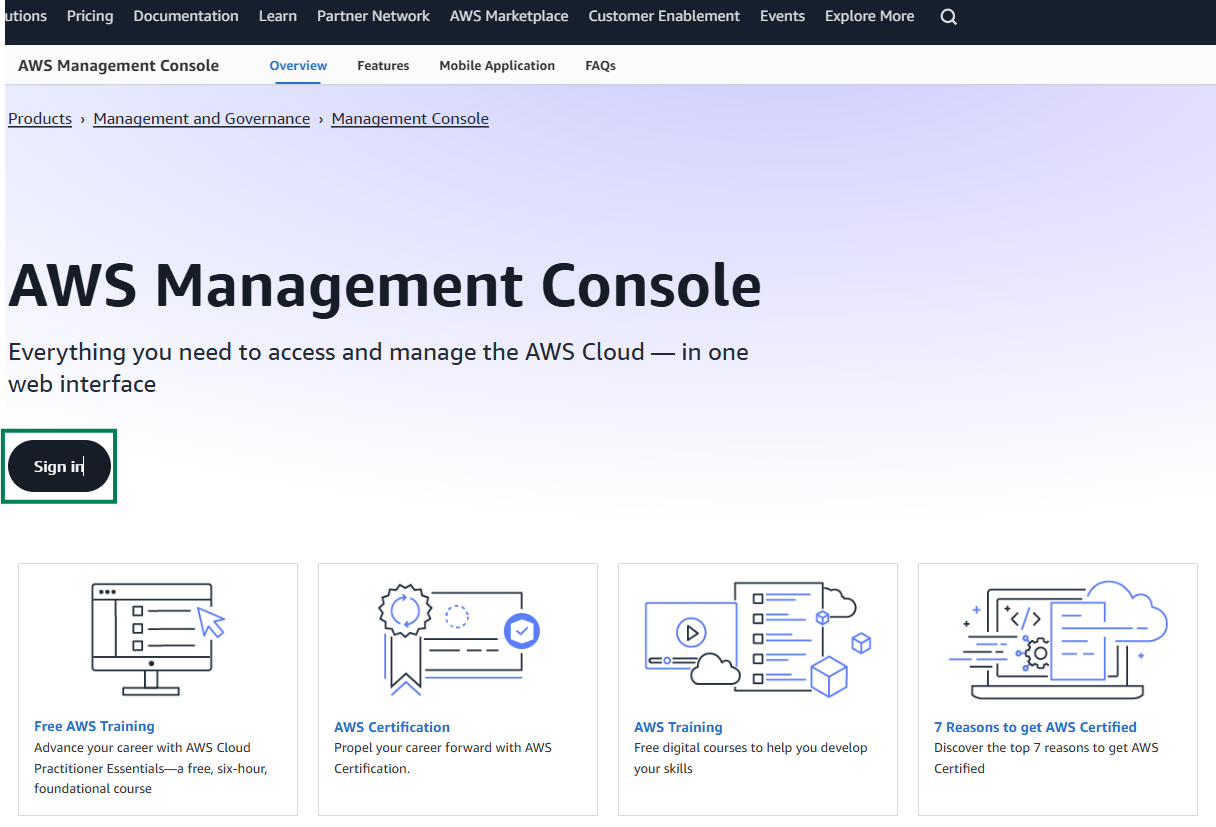
Task: Open Customer Enablement menu
Action: (x=664, y=16)
